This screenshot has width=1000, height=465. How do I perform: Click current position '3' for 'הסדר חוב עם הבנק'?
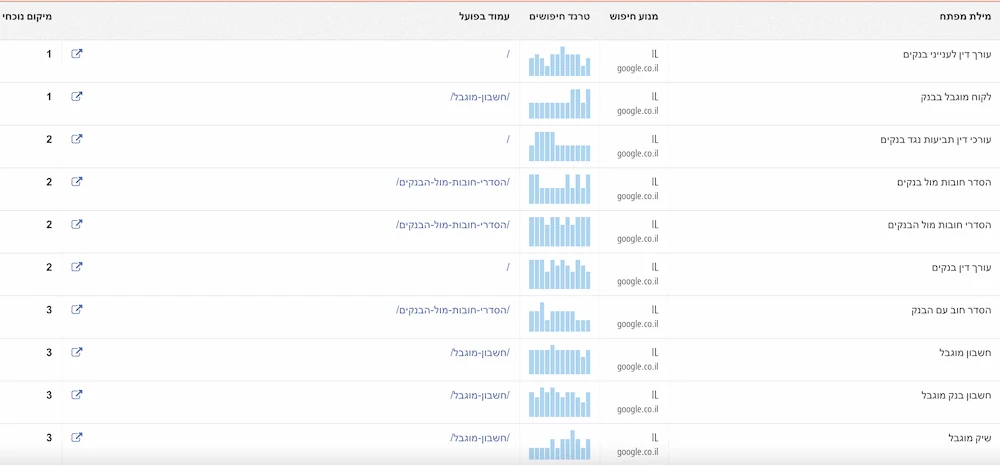point(48,310)
